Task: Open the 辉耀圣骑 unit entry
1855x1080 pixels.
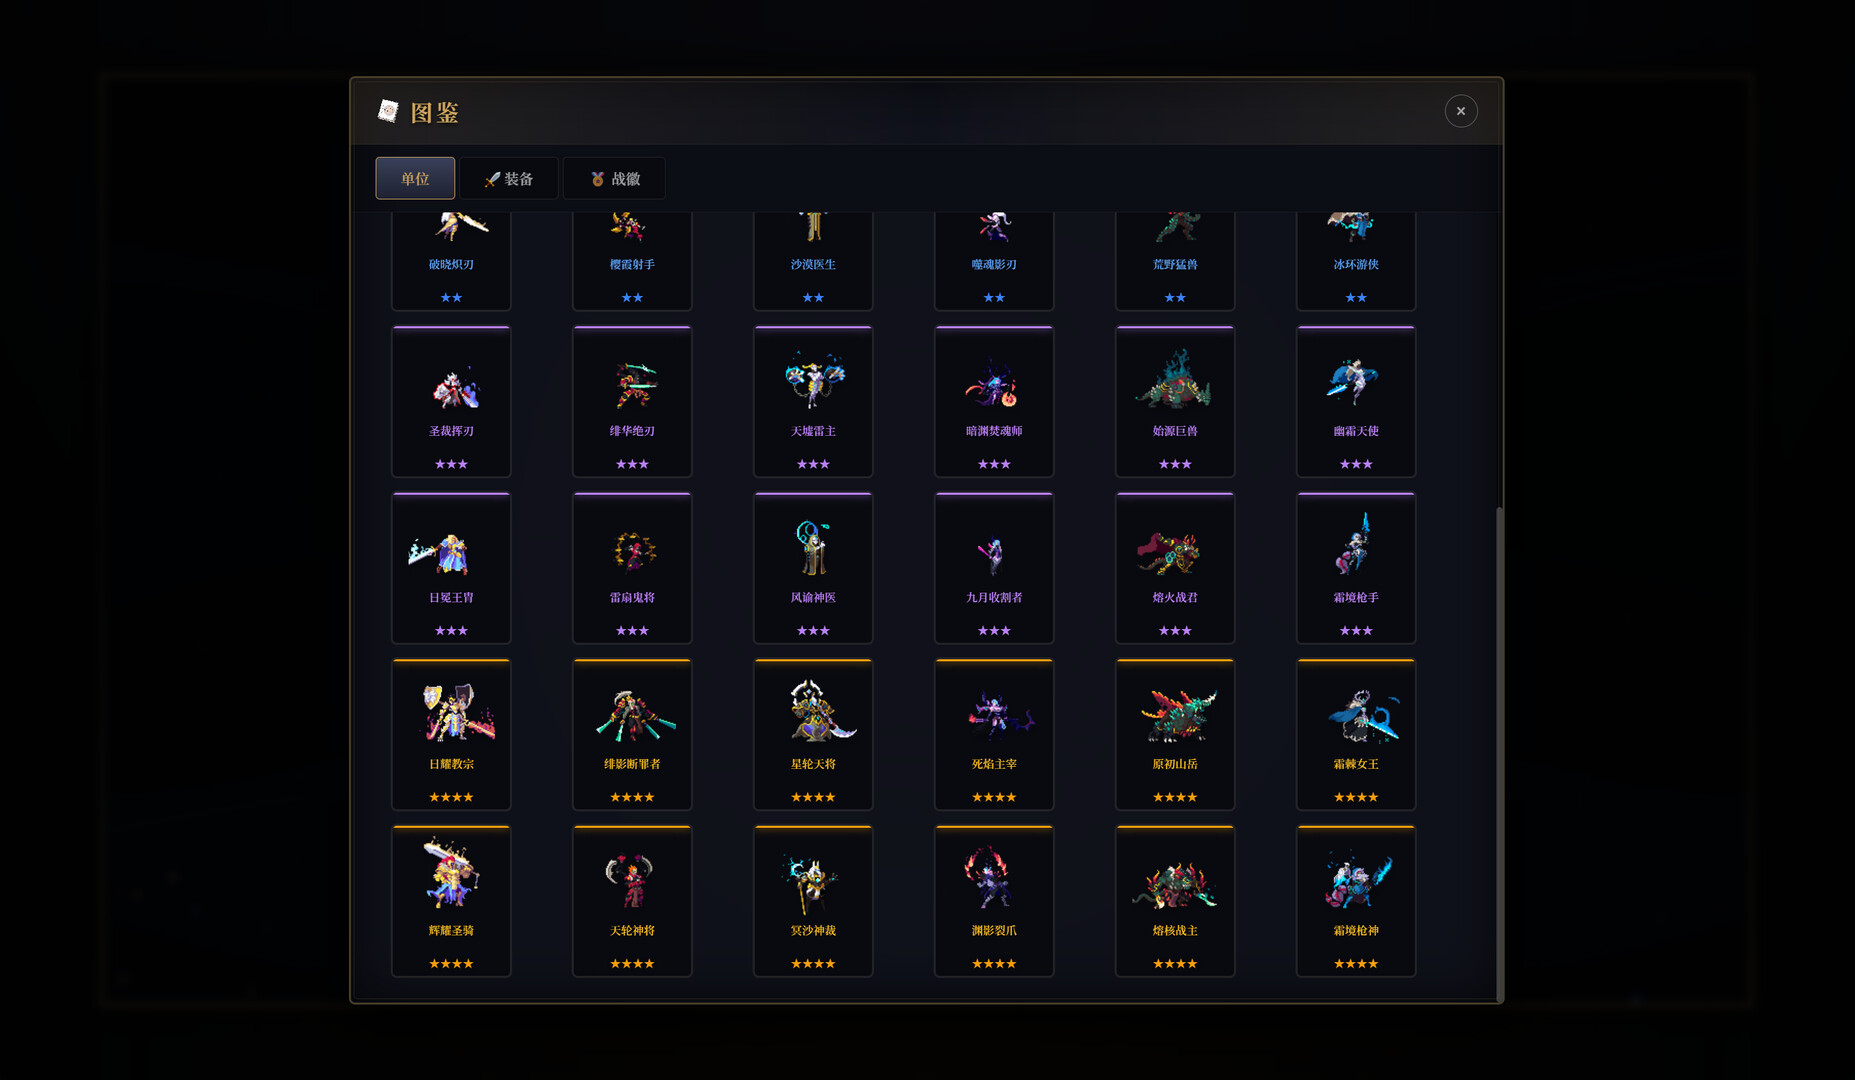Action: [x=451, y=901]
